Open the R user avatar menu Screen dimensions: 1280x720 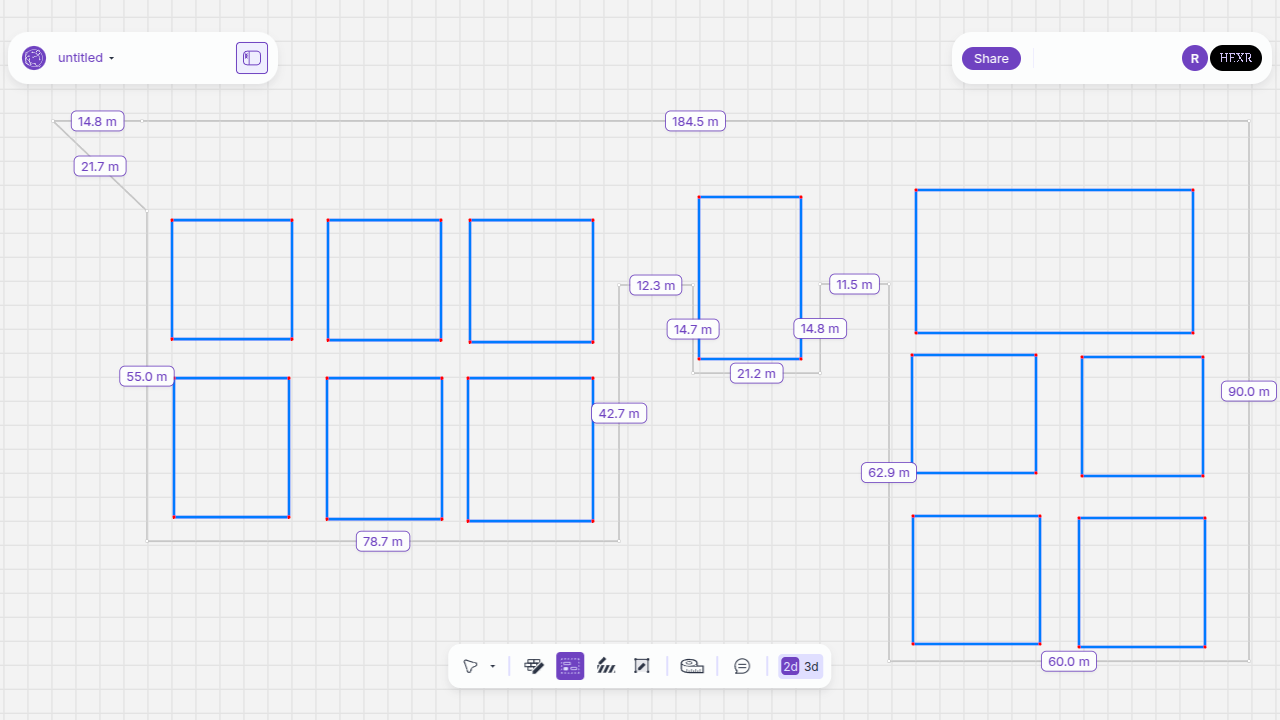tap(1194, 58)
